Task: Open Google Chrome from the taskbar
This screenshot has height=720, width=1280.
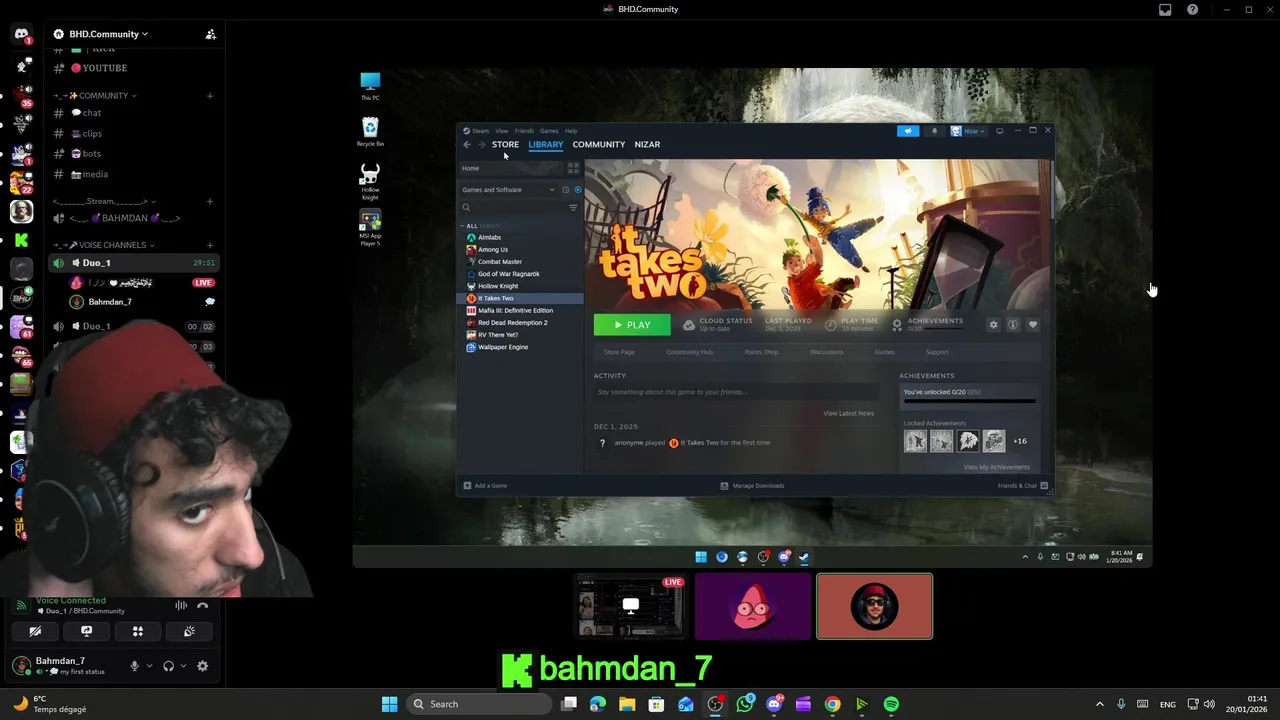Action: pos(832,704)
